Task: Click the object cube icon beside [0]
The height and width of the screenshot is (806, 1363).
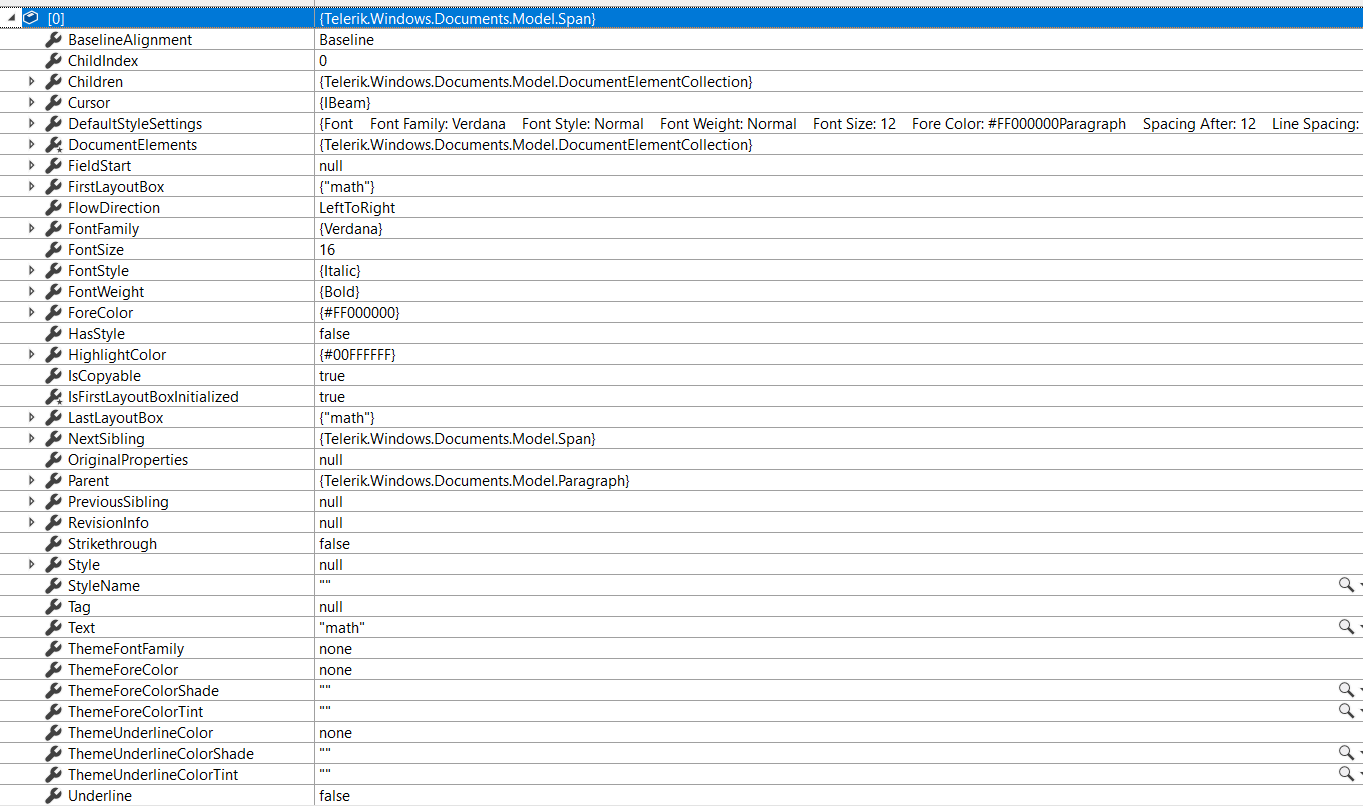Action: pos(31,18)
